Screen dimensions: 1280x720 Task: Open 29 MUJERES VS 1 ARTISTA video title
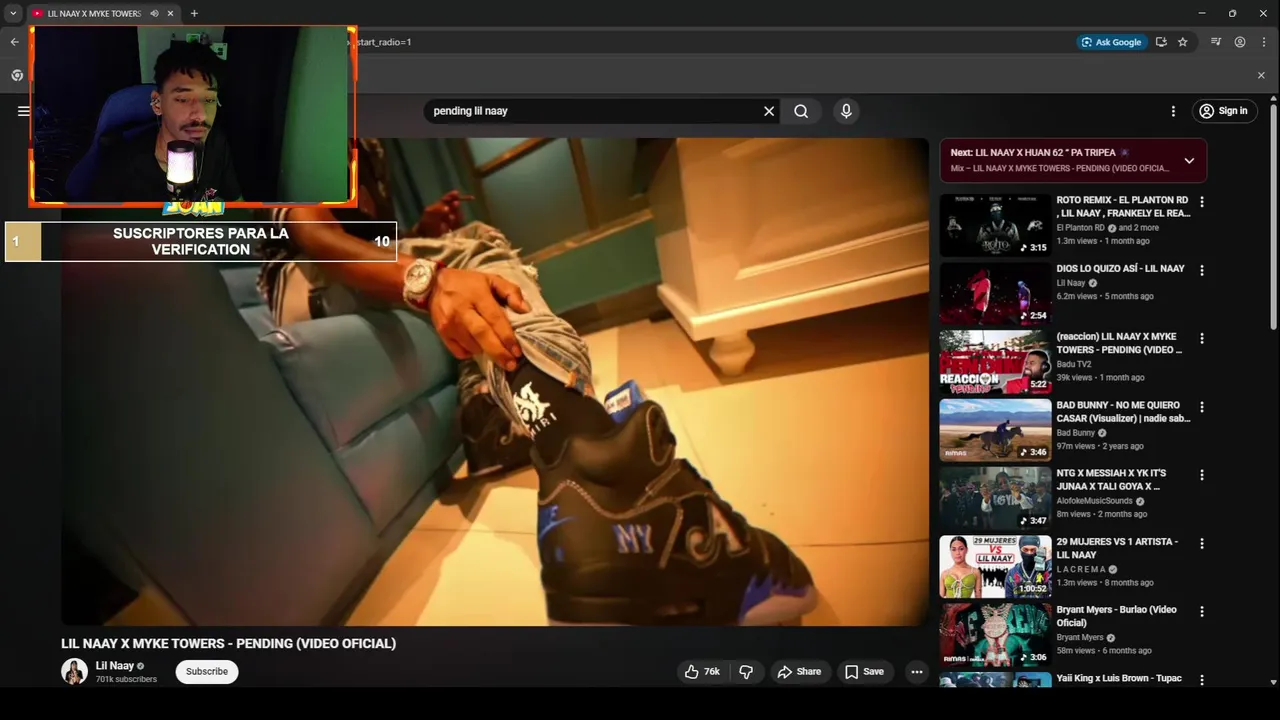tap(1117, 548)
